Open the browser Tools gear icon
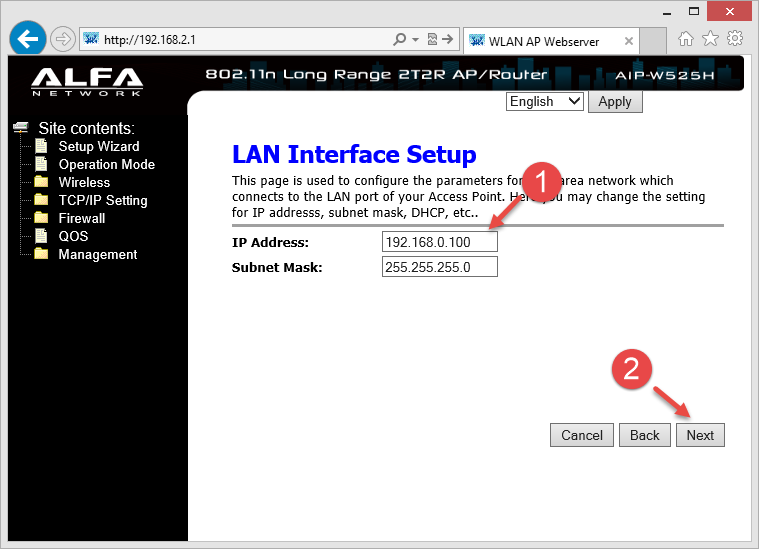 [x=735, y=38]
